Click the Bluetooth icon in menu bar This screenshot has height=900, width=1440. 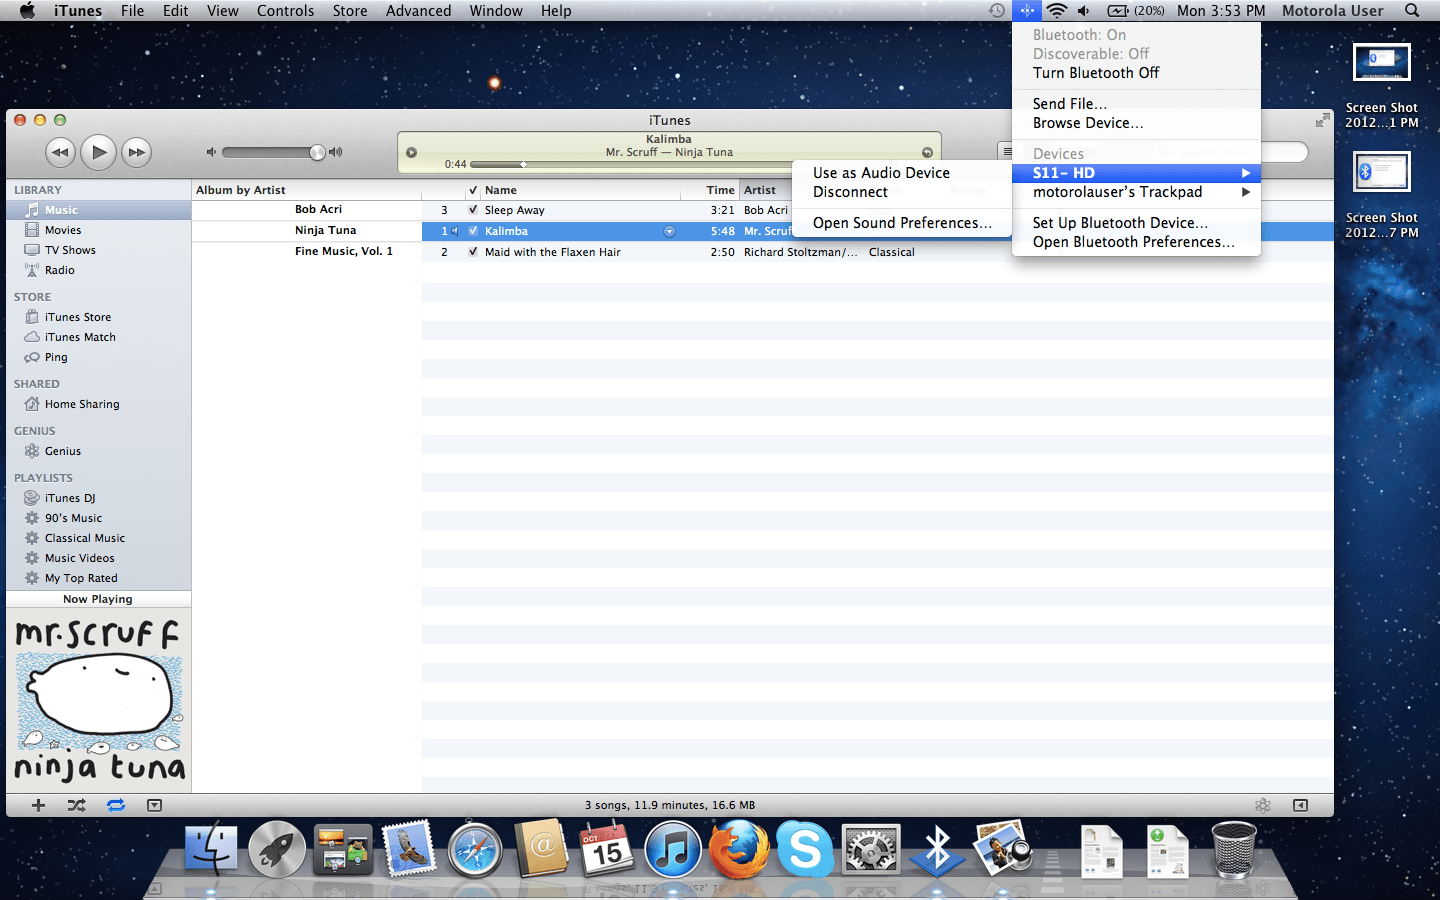pyautogui.click(x=1026, y=11)
